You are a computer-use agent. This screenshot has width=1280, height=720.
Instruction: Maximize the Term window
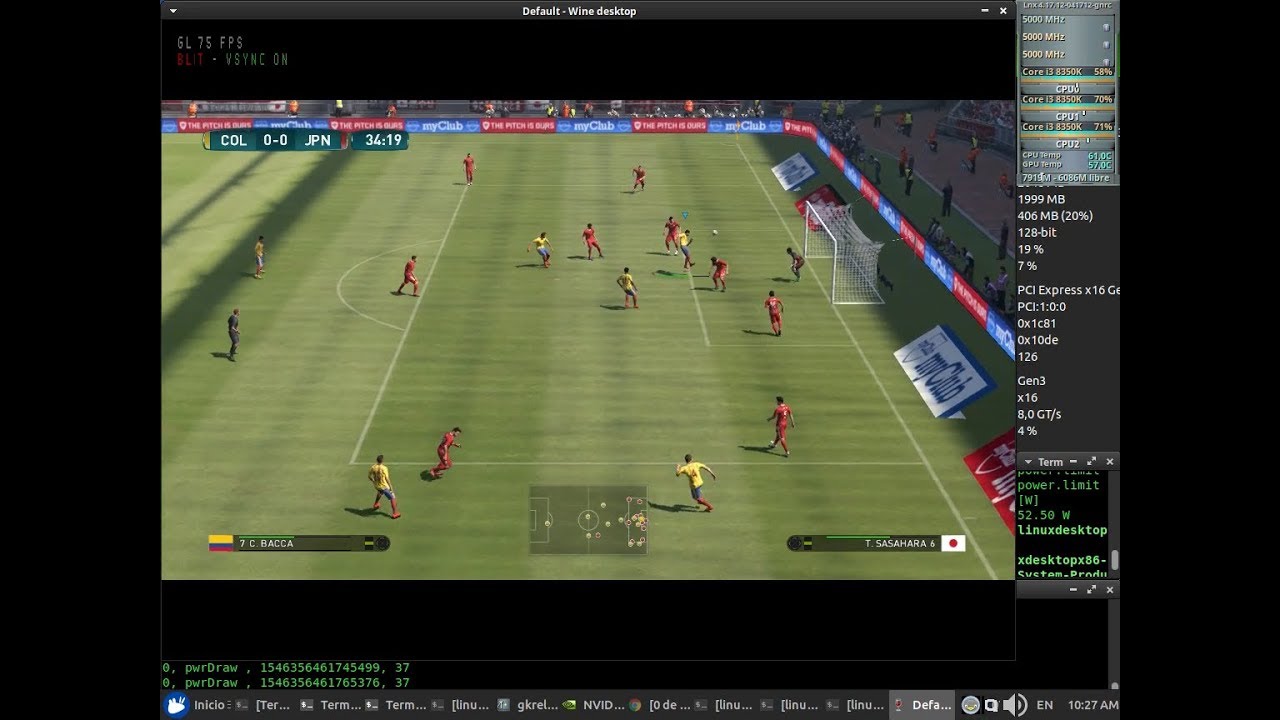point(1092,462)
